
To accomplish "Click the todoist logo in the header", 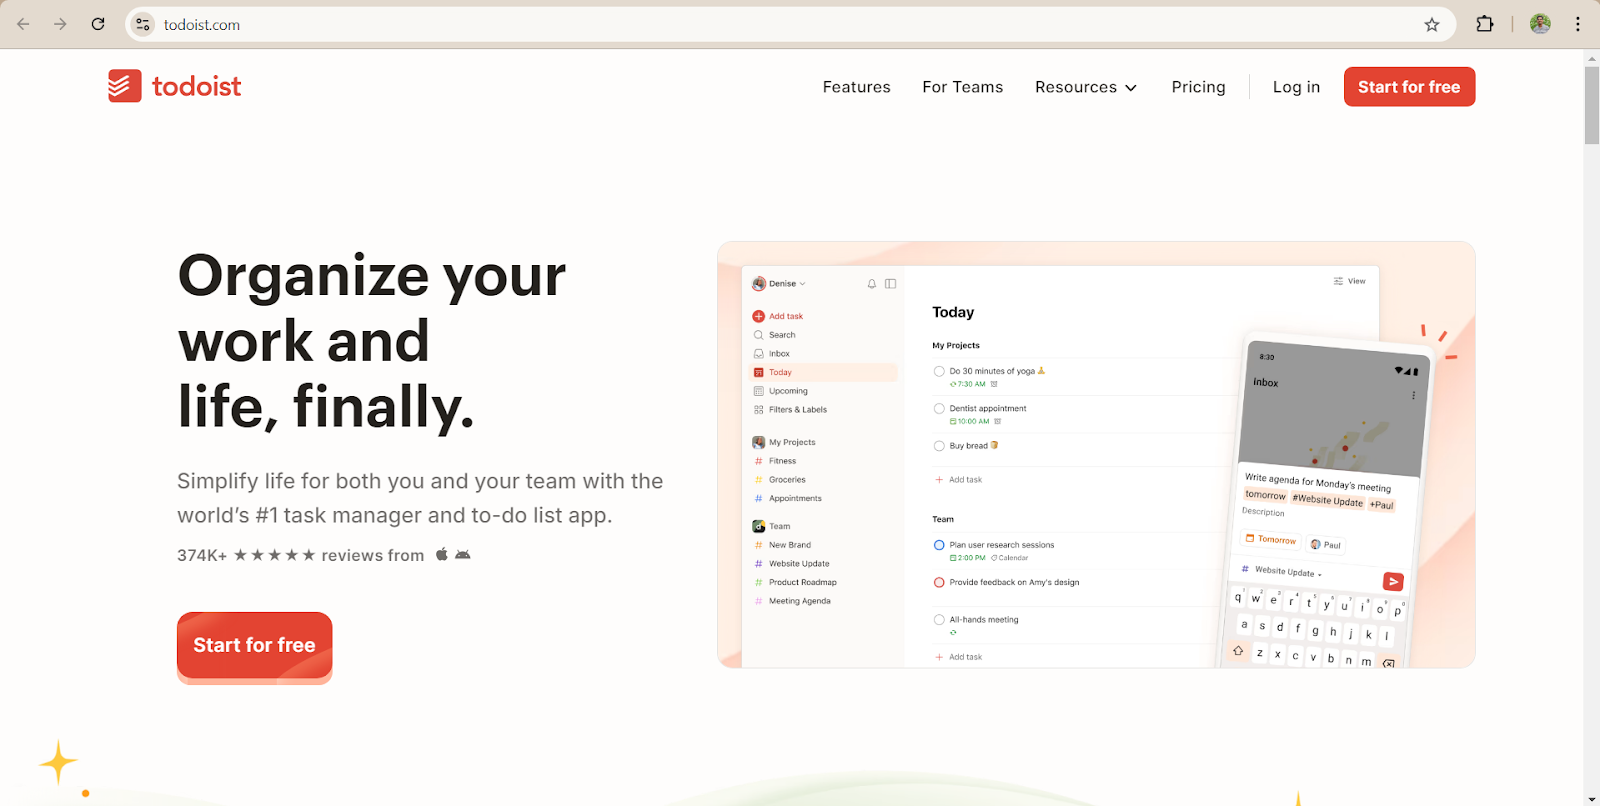I will 175,86.
